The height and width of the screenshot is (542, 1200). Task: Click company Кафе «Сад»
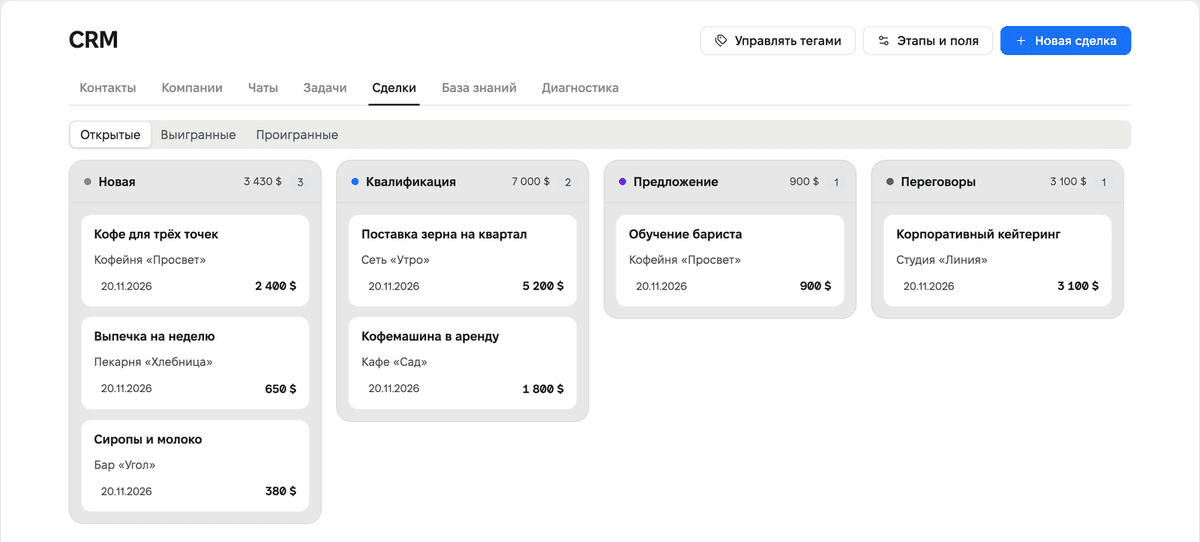point(394,363)
